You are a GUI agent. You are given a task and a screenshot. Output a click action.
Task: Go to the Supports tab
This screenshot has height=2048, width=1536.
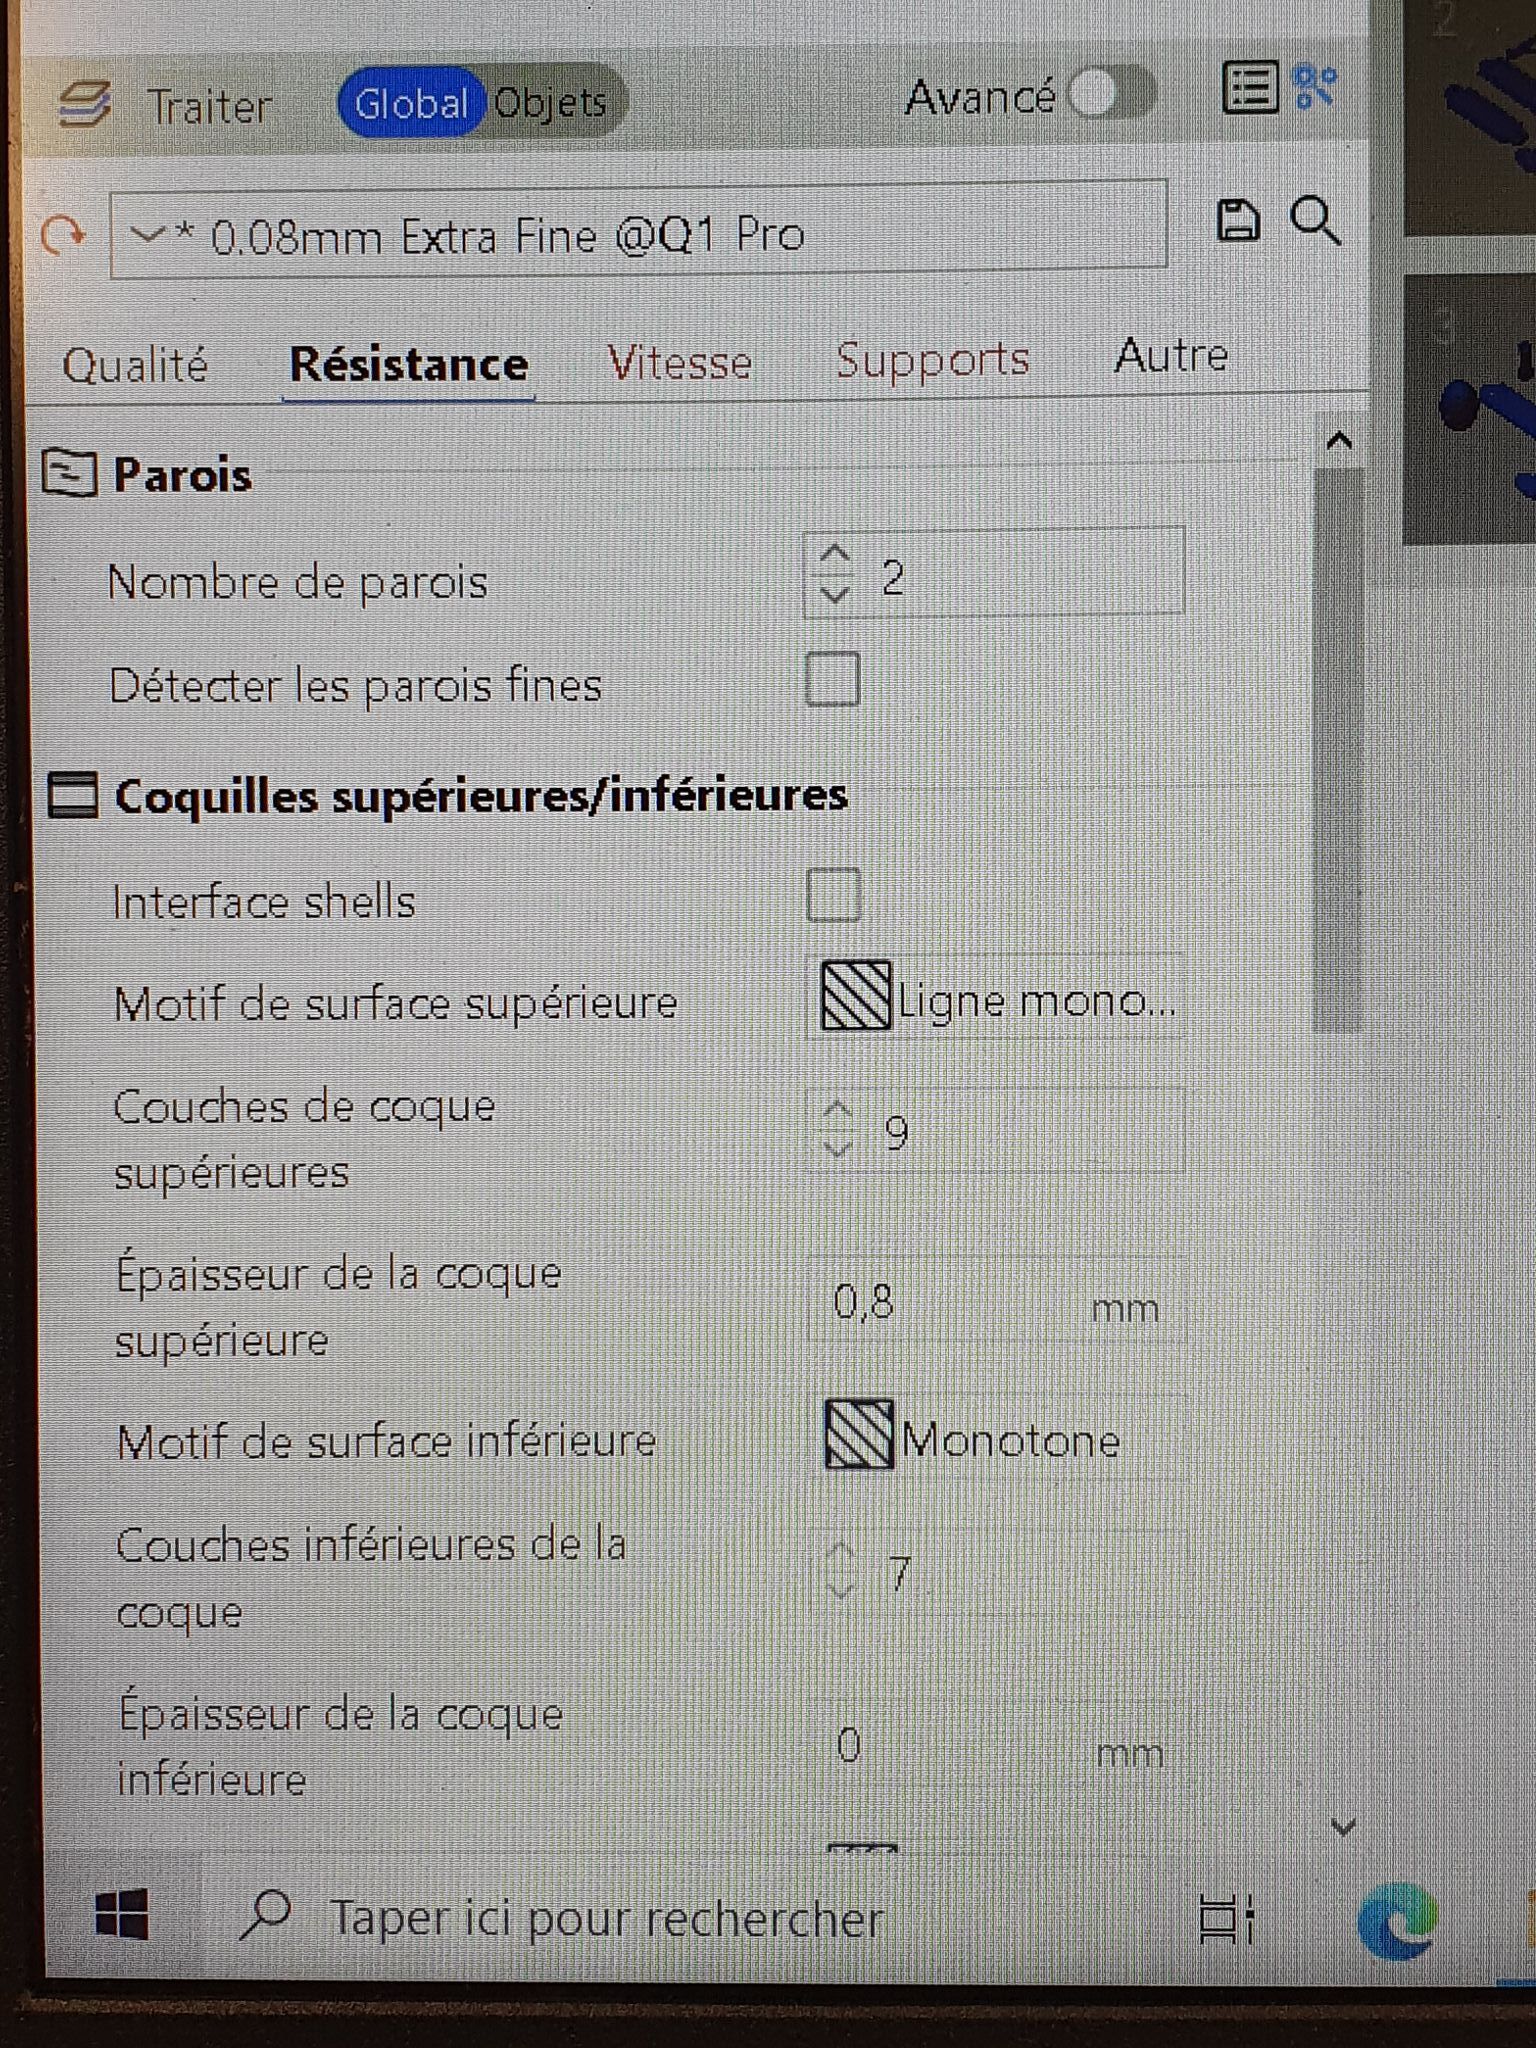[x=932, y=360]
